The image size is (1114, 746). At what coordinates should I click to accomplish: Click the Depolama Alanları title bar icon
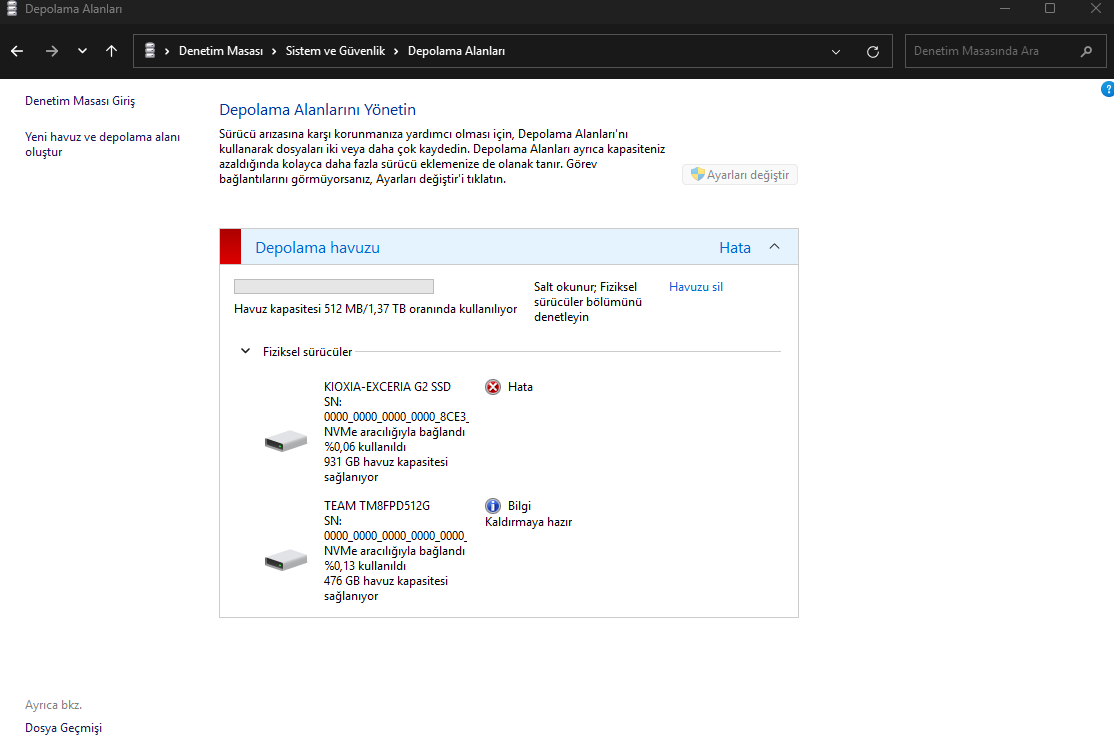(11, 9)
